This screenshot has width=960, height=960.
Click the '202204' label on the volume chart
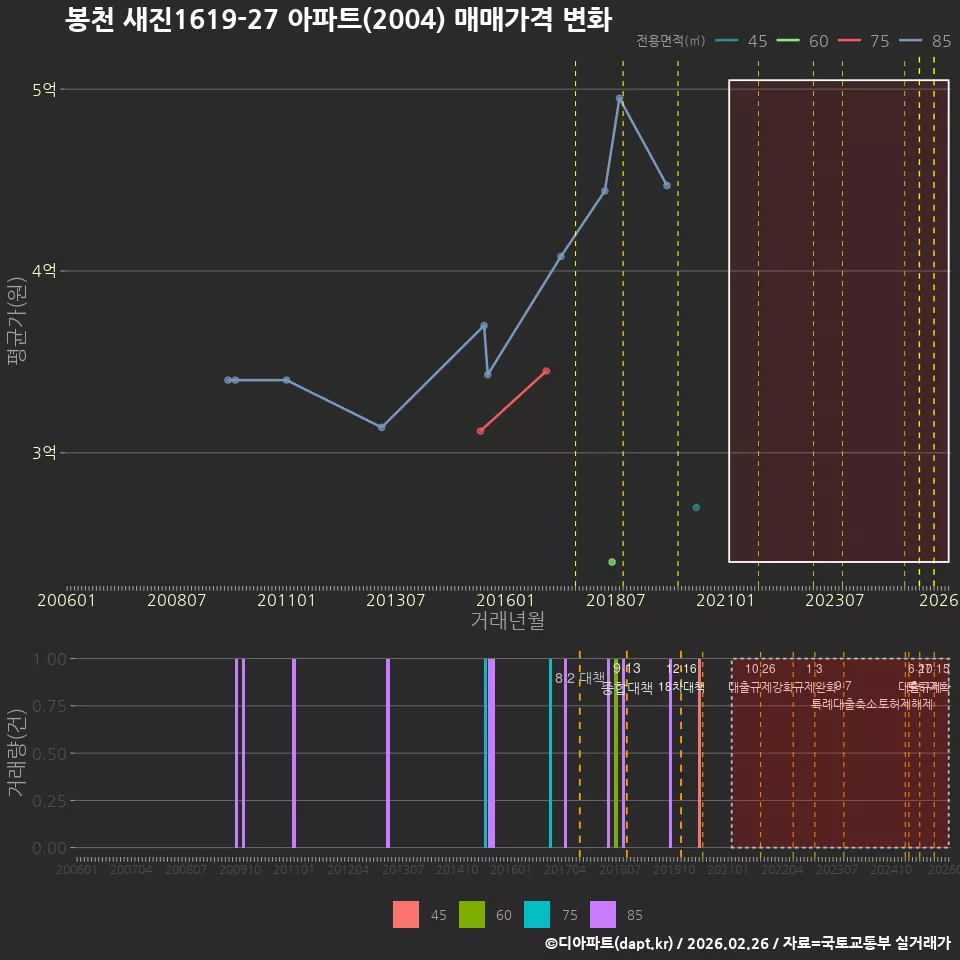pyautogui.click(x=782, y=869)
